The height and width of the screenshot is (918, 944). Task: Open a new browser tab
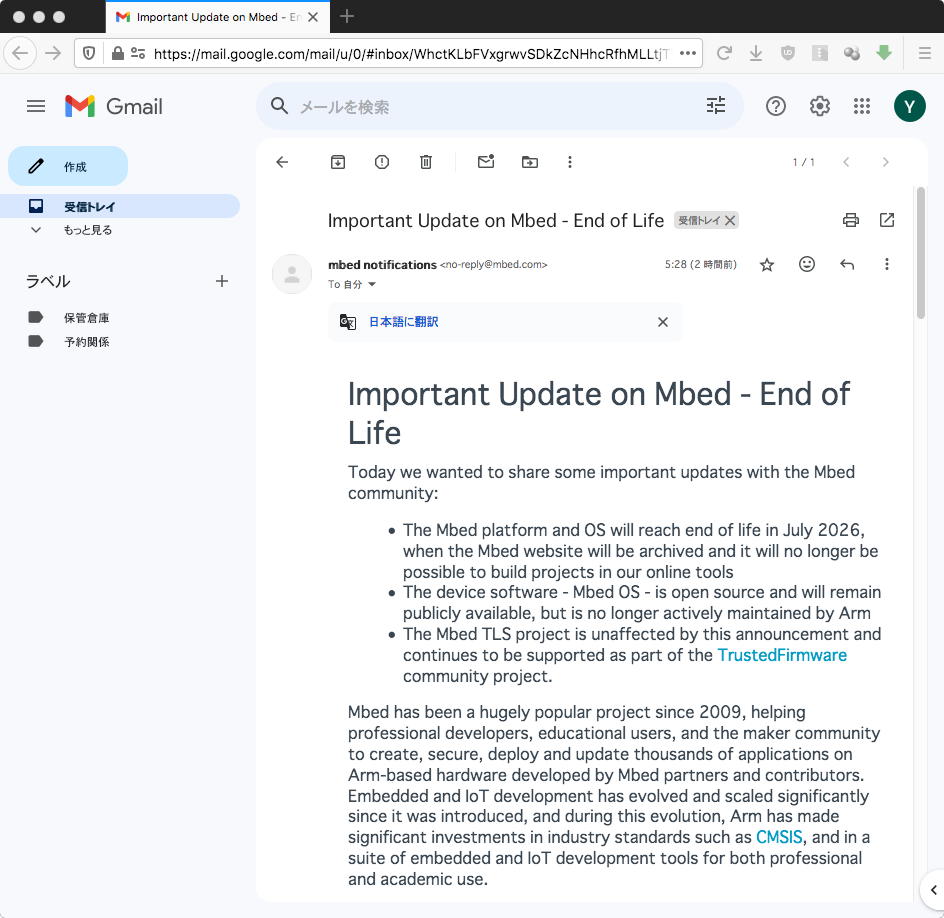coord(347,16)
